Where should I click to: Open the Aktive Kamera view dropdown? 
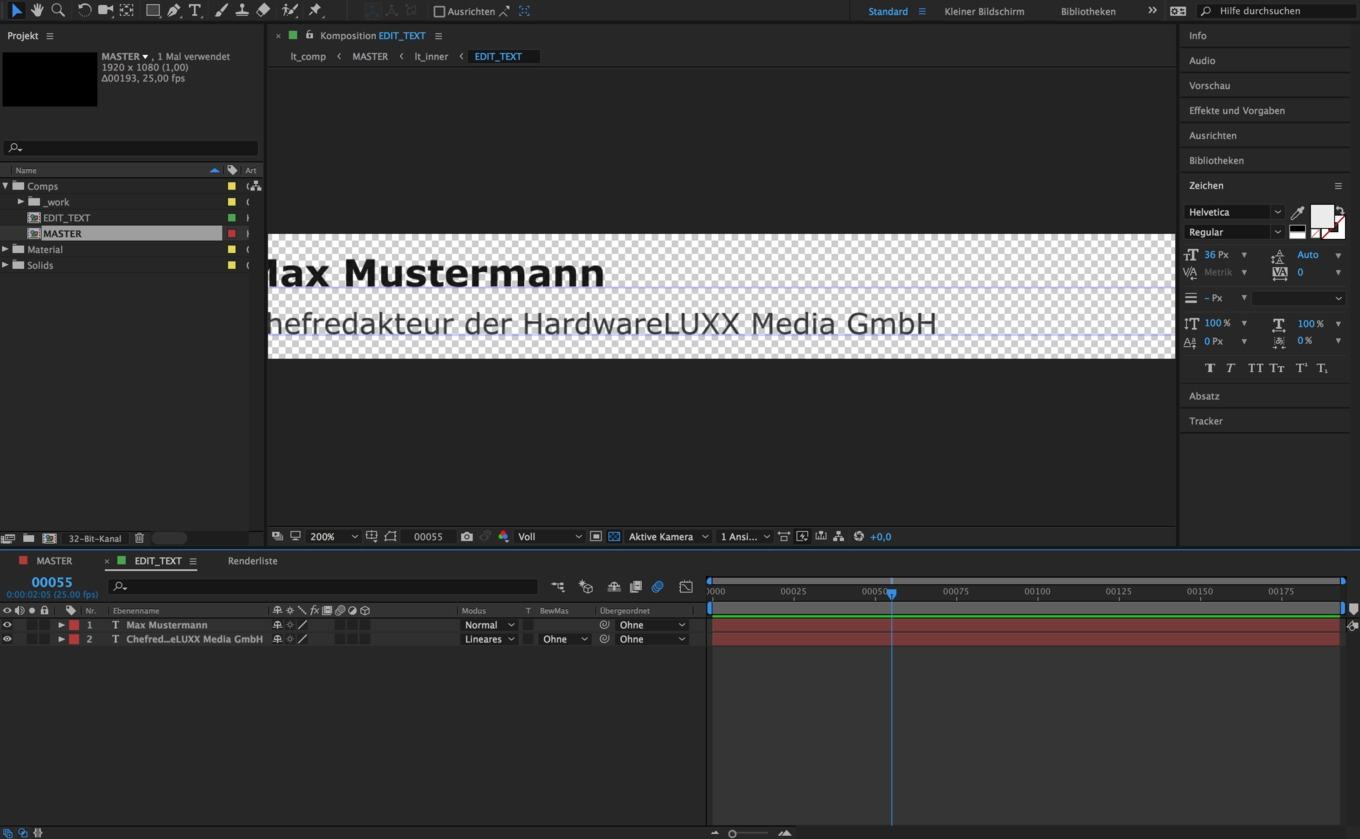pos(668,537)
